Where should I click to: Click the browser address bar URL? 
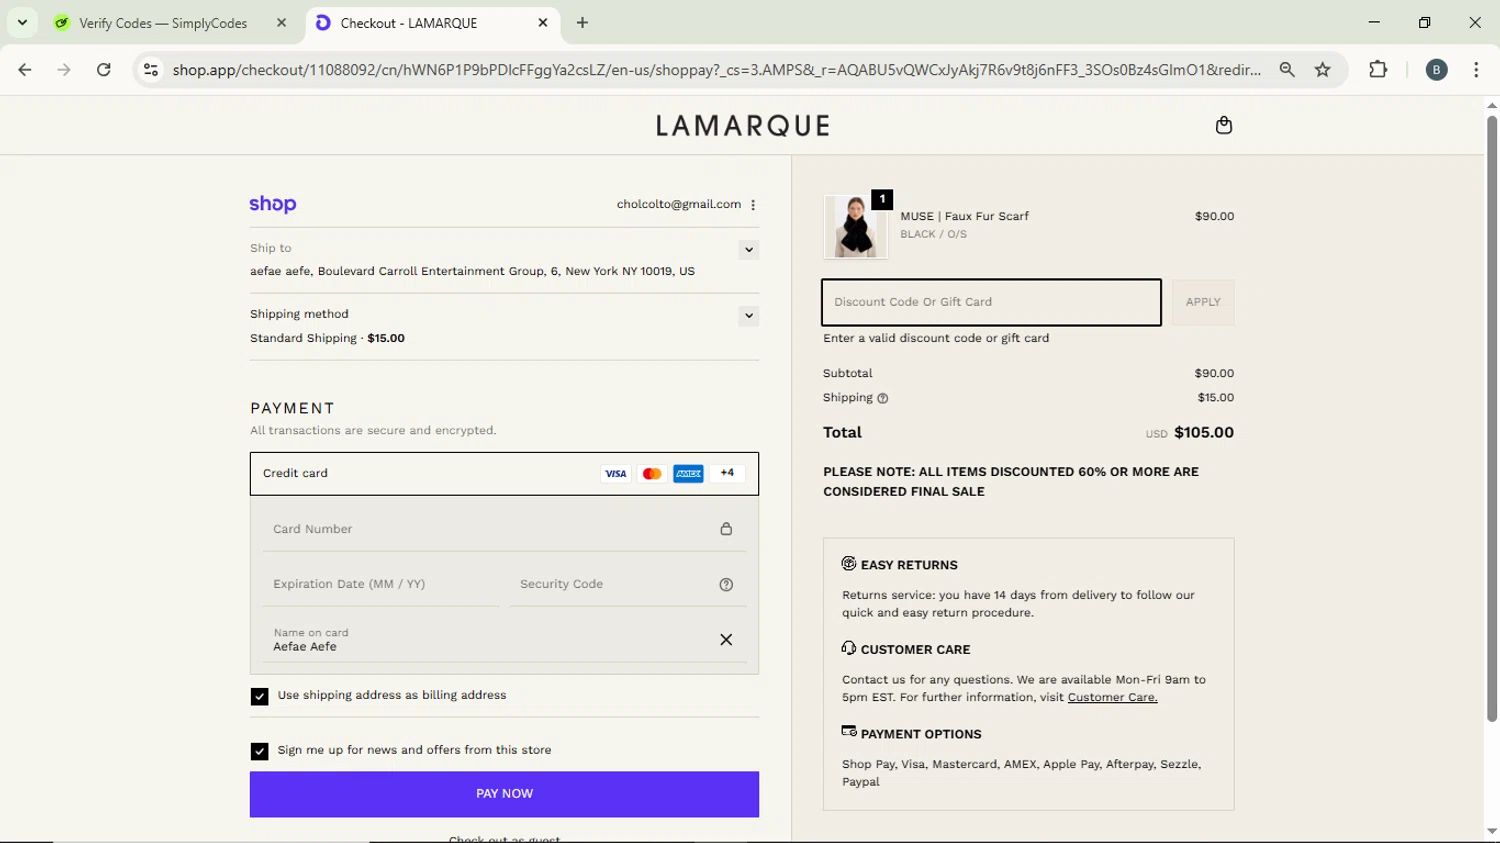716,70
